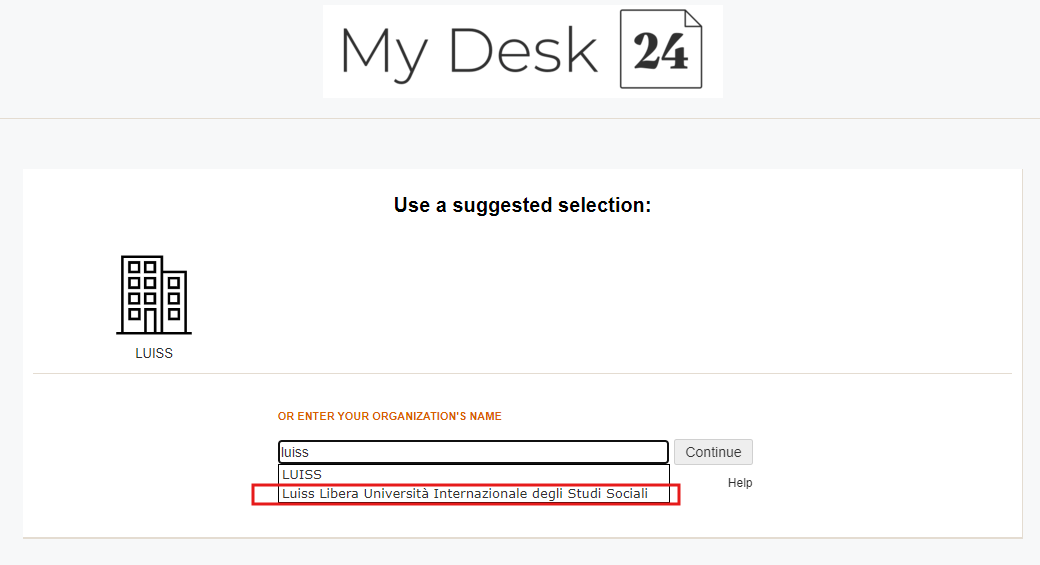The height and width of the screenshot is (565, 1040).
Task: Focus the organization name text field
Action: [472, 452]
